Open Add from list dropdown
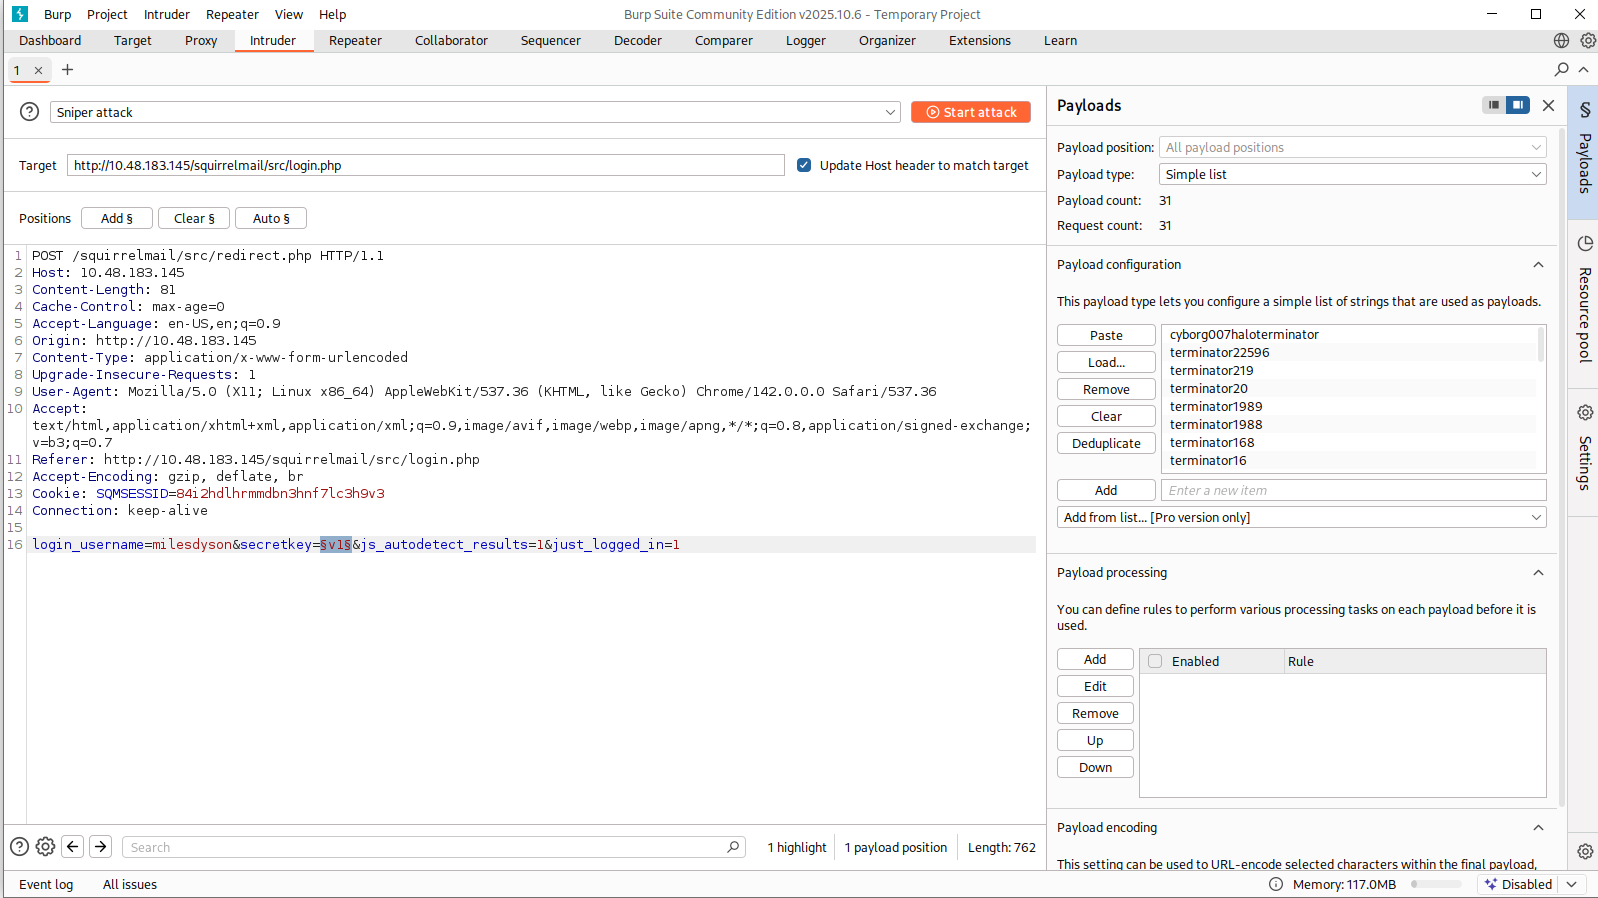Image resolution: width=1598 pixels, height=898 pixels. (x=1301, y=517)
